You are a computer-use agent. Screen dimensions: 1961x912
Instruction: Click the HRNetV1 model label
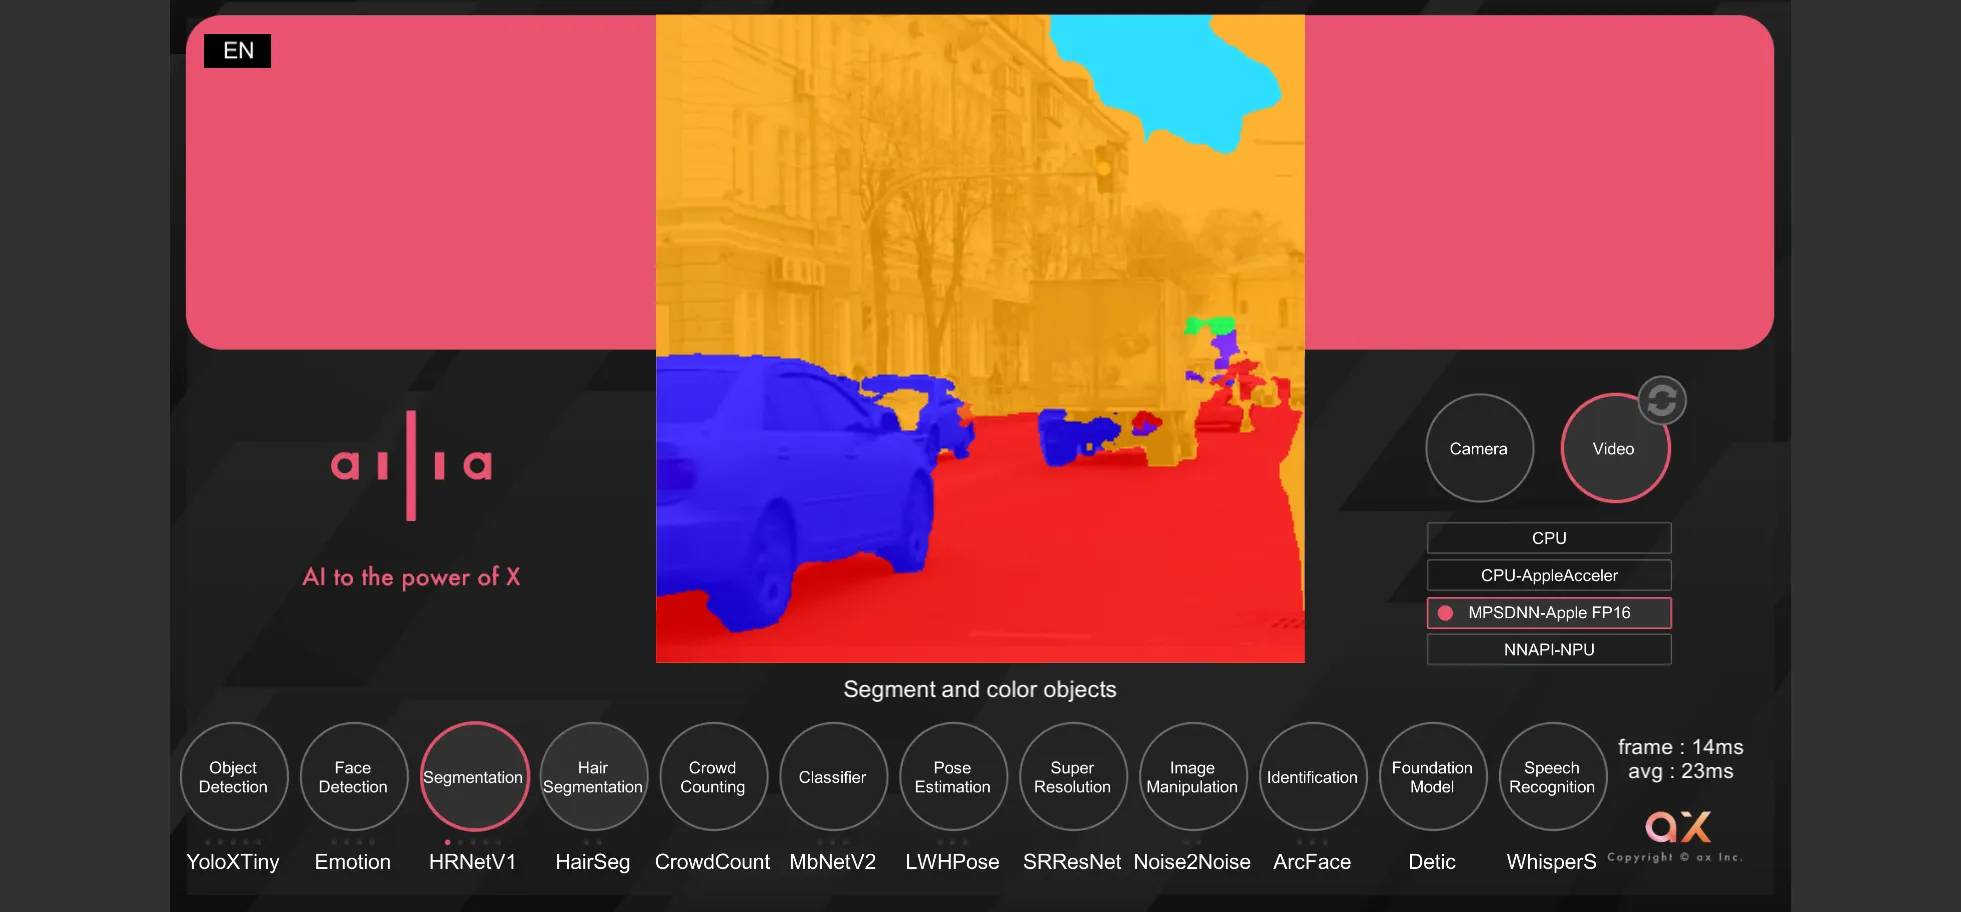(473, 862)
